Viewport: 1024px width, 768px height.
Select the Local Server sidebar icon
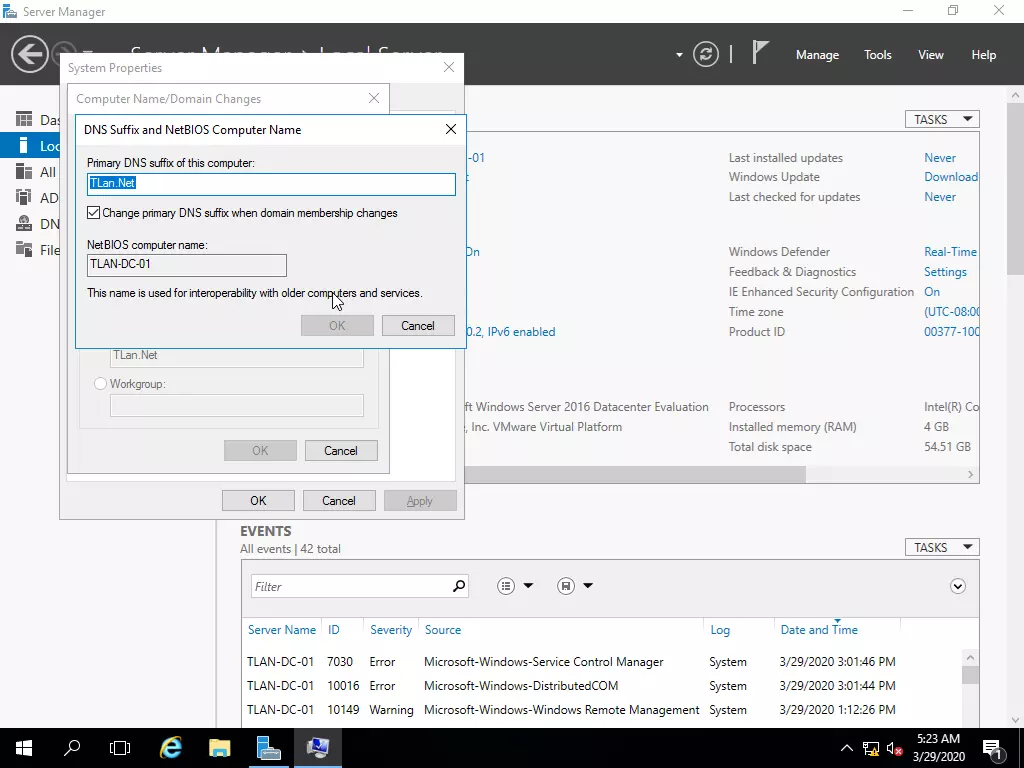point(24,145)
